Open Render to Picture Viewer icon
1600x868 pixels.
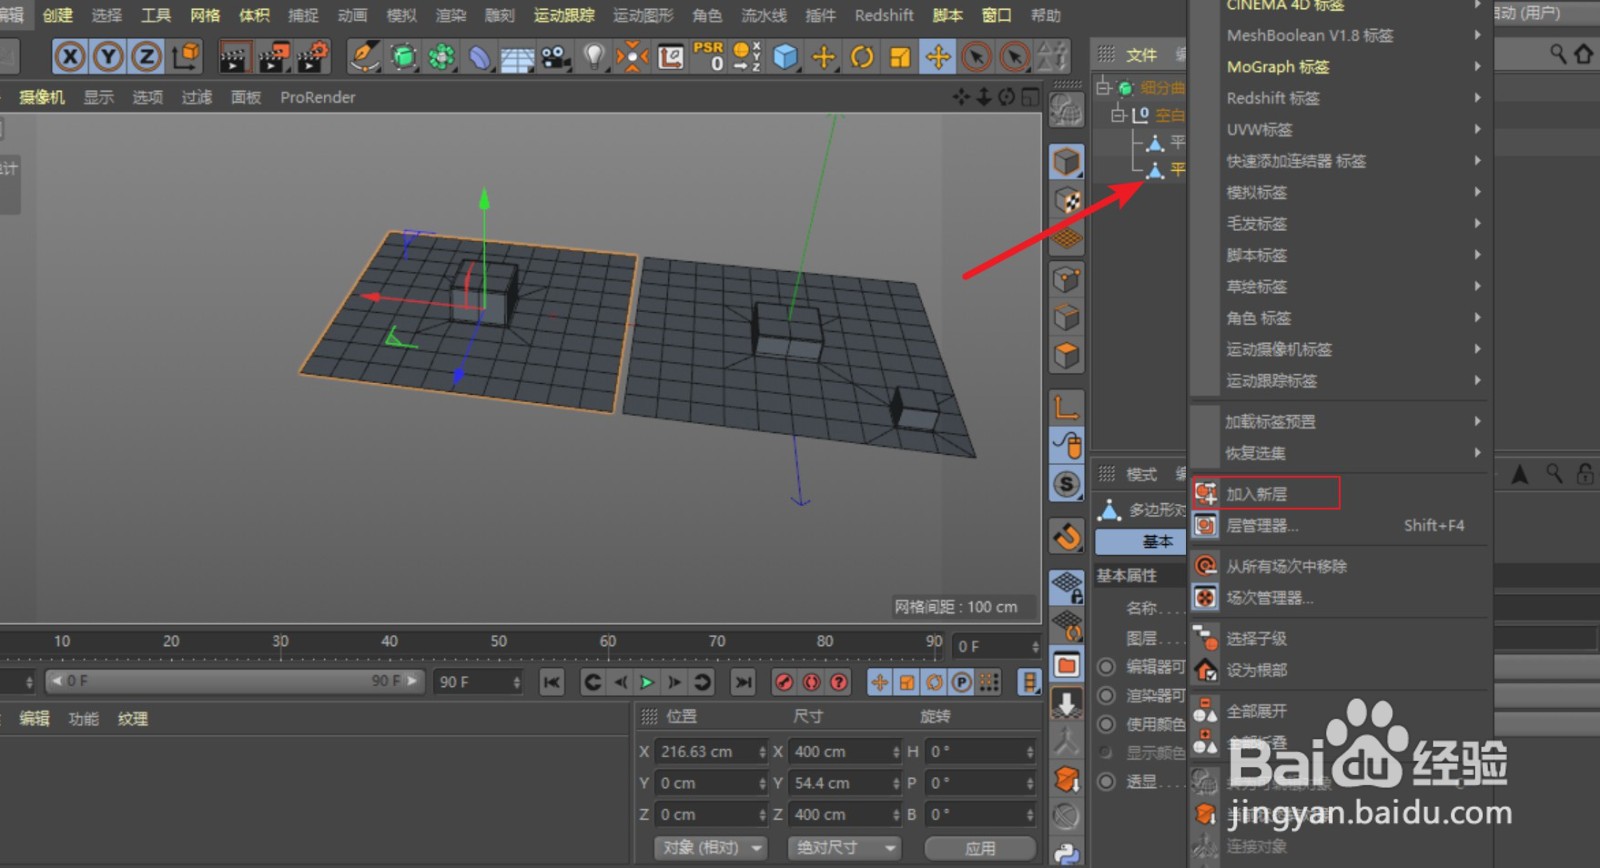tap(273, 57)
